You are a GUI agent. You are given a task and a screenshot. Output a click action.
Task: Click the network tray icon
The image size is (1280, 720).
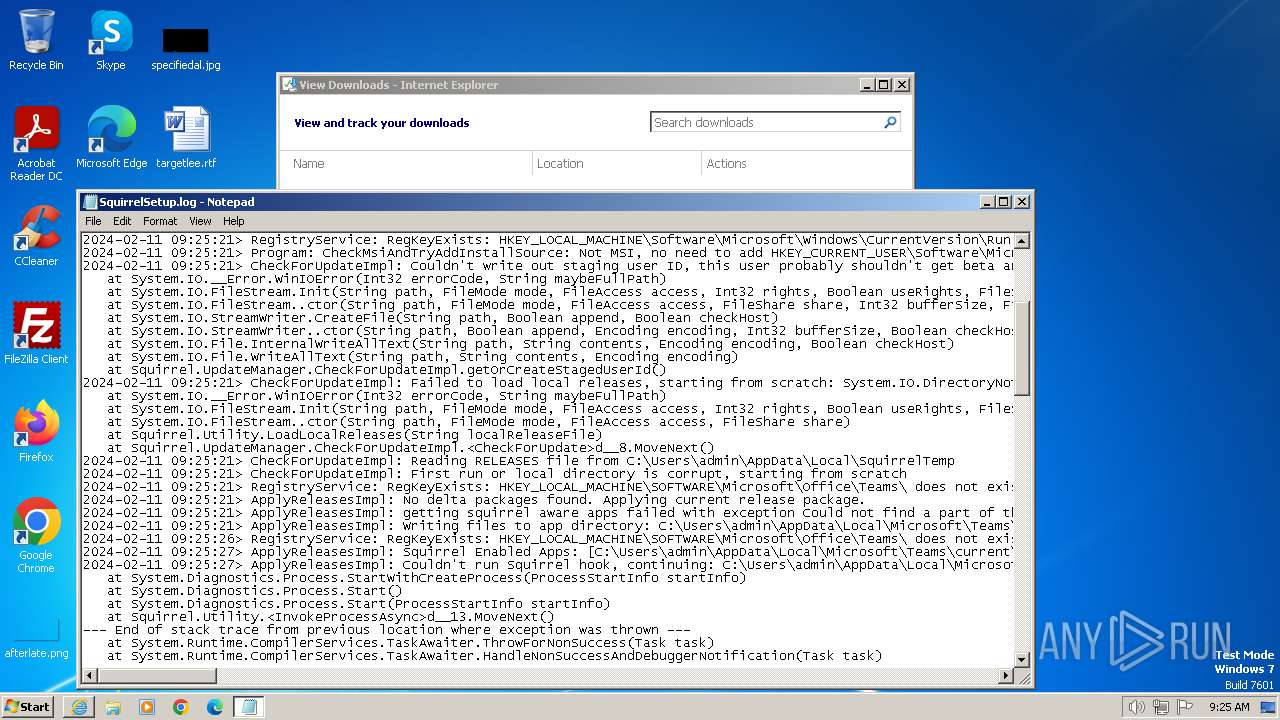pos(1161,707)
